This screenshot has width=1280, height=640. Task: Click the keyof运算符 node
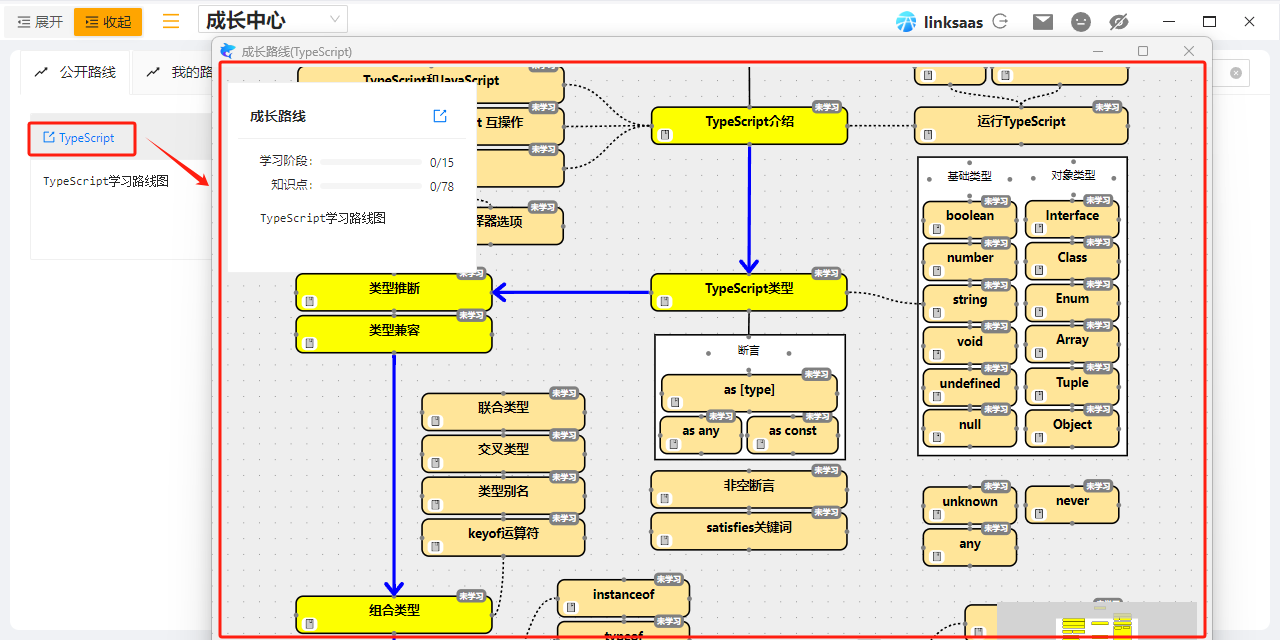pos(503,537)
